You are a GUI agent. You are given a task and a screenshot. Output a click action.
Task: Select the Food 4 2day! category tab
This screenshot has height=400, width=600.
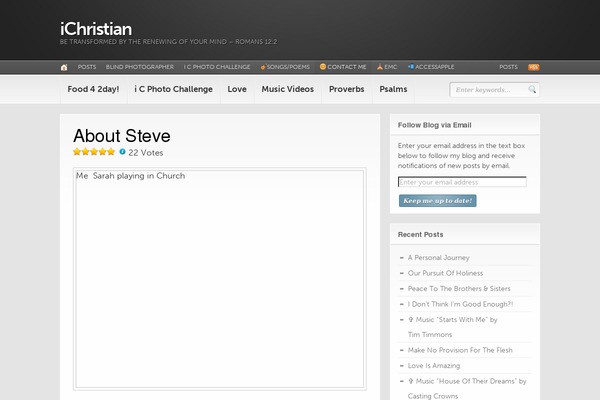click(93, 89)
